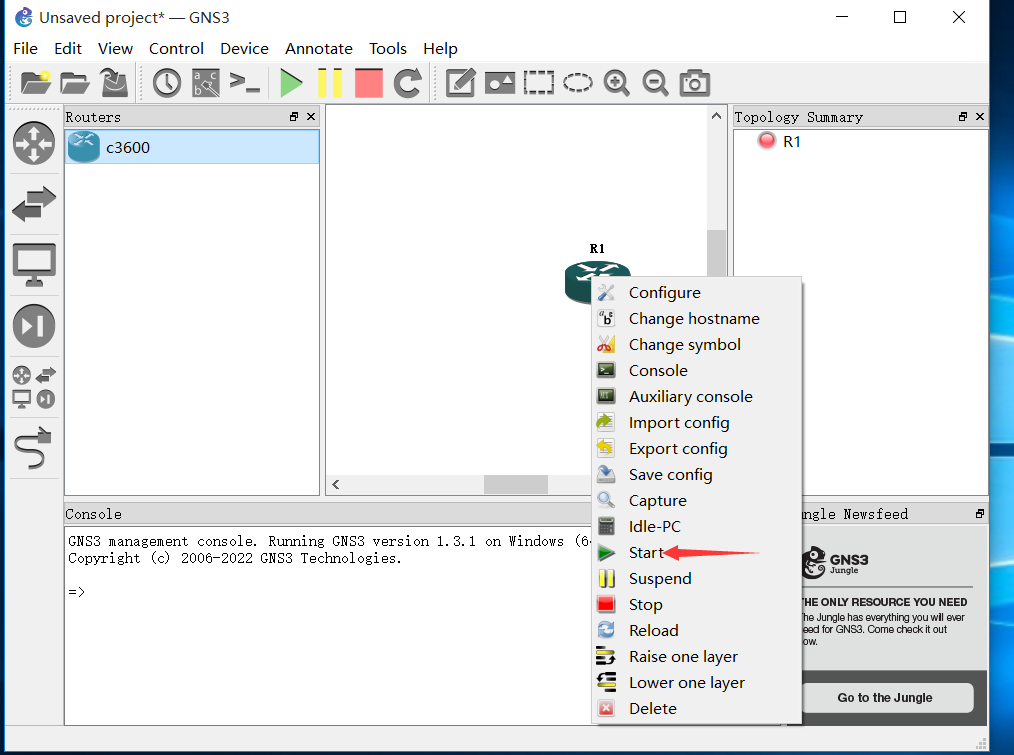The height and width of the screenshot is (755, 1014).
Task: Click the GNS3 management console text area
Action: tap(328, 625)
